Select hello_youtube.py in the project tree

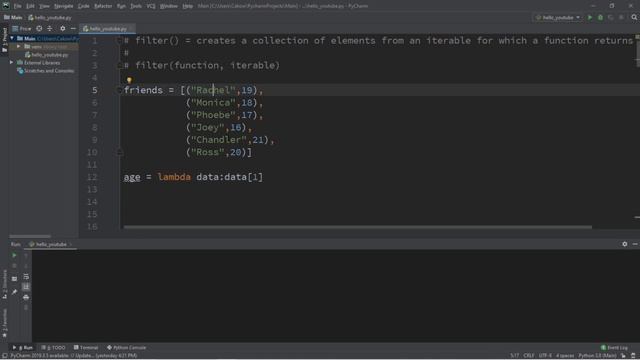click(x=46, y=55)
